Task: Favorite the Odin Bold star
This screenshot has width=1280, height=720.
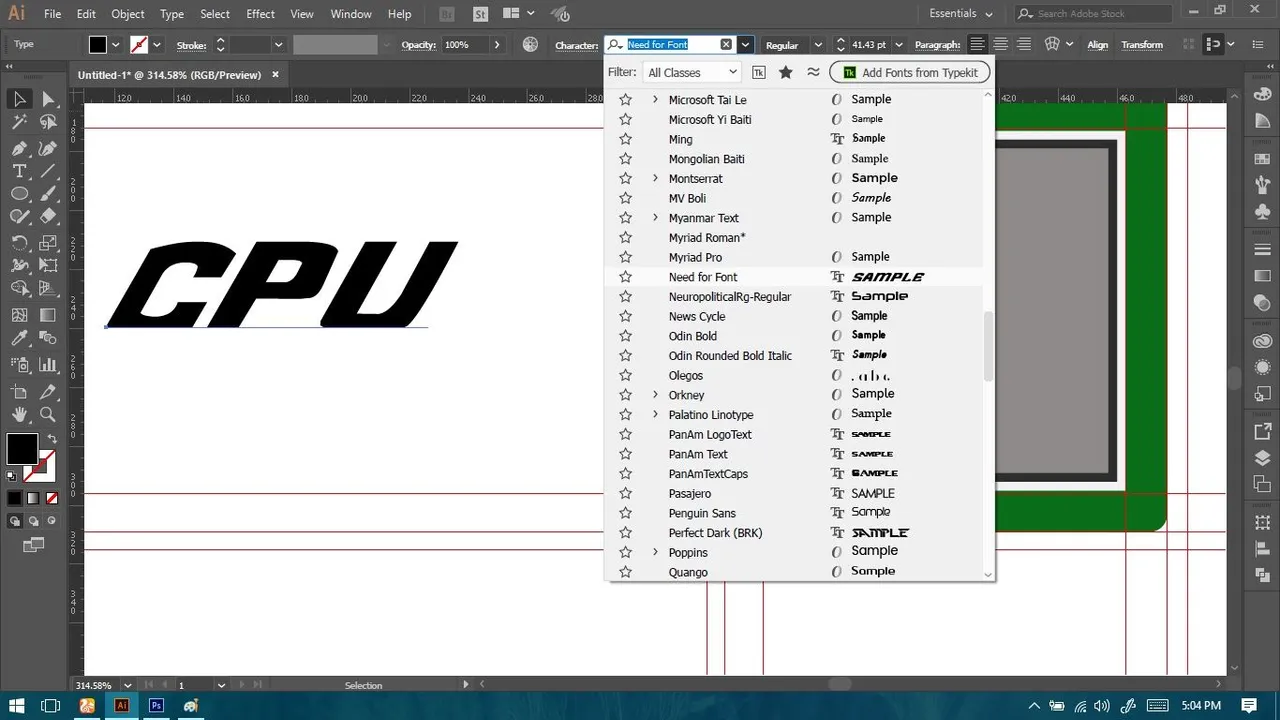Action: [x=626, y=336]
